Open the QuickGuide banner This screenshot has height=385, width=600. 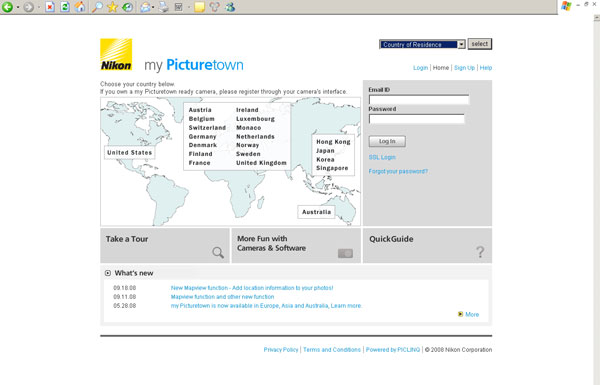coord(427,245)
